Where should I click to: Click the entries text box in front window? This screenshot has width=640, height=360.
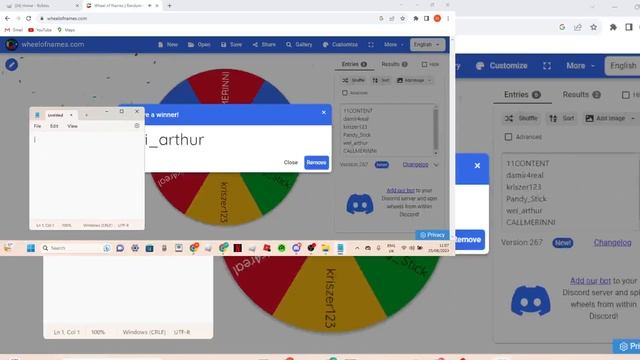click(387, 130)
